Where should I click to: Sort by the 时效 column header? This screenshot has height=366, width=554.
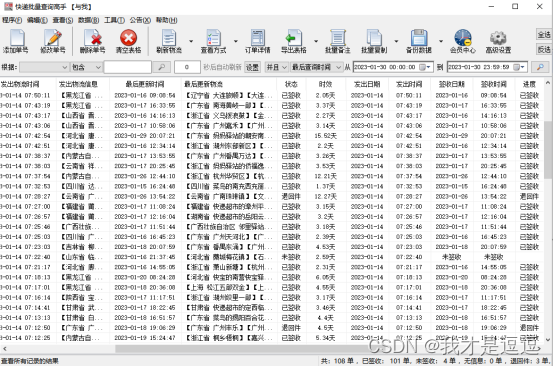[325, 84]
